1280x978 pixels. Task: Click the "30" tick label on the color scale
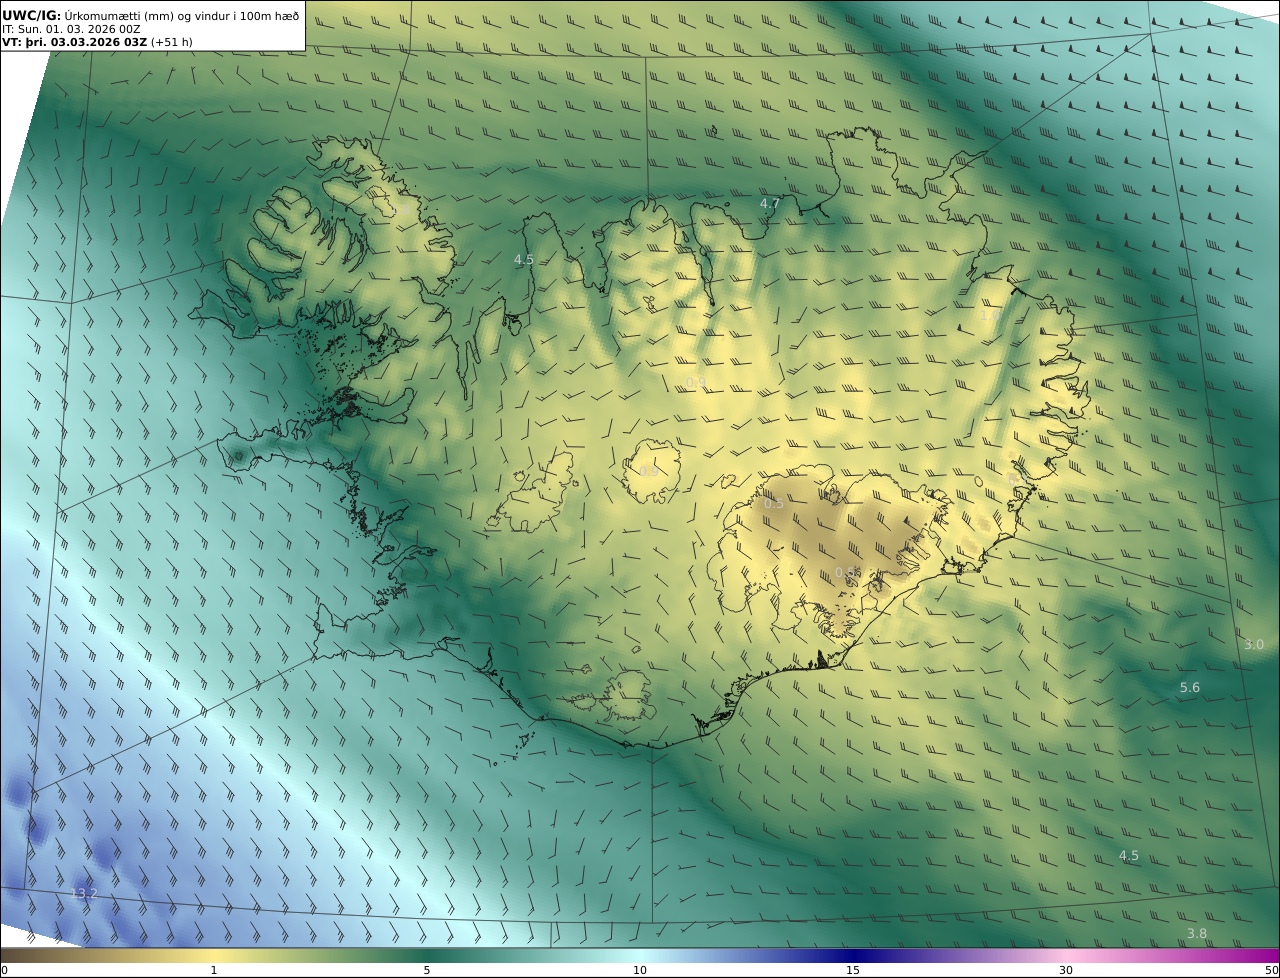tap(1066, 970)
